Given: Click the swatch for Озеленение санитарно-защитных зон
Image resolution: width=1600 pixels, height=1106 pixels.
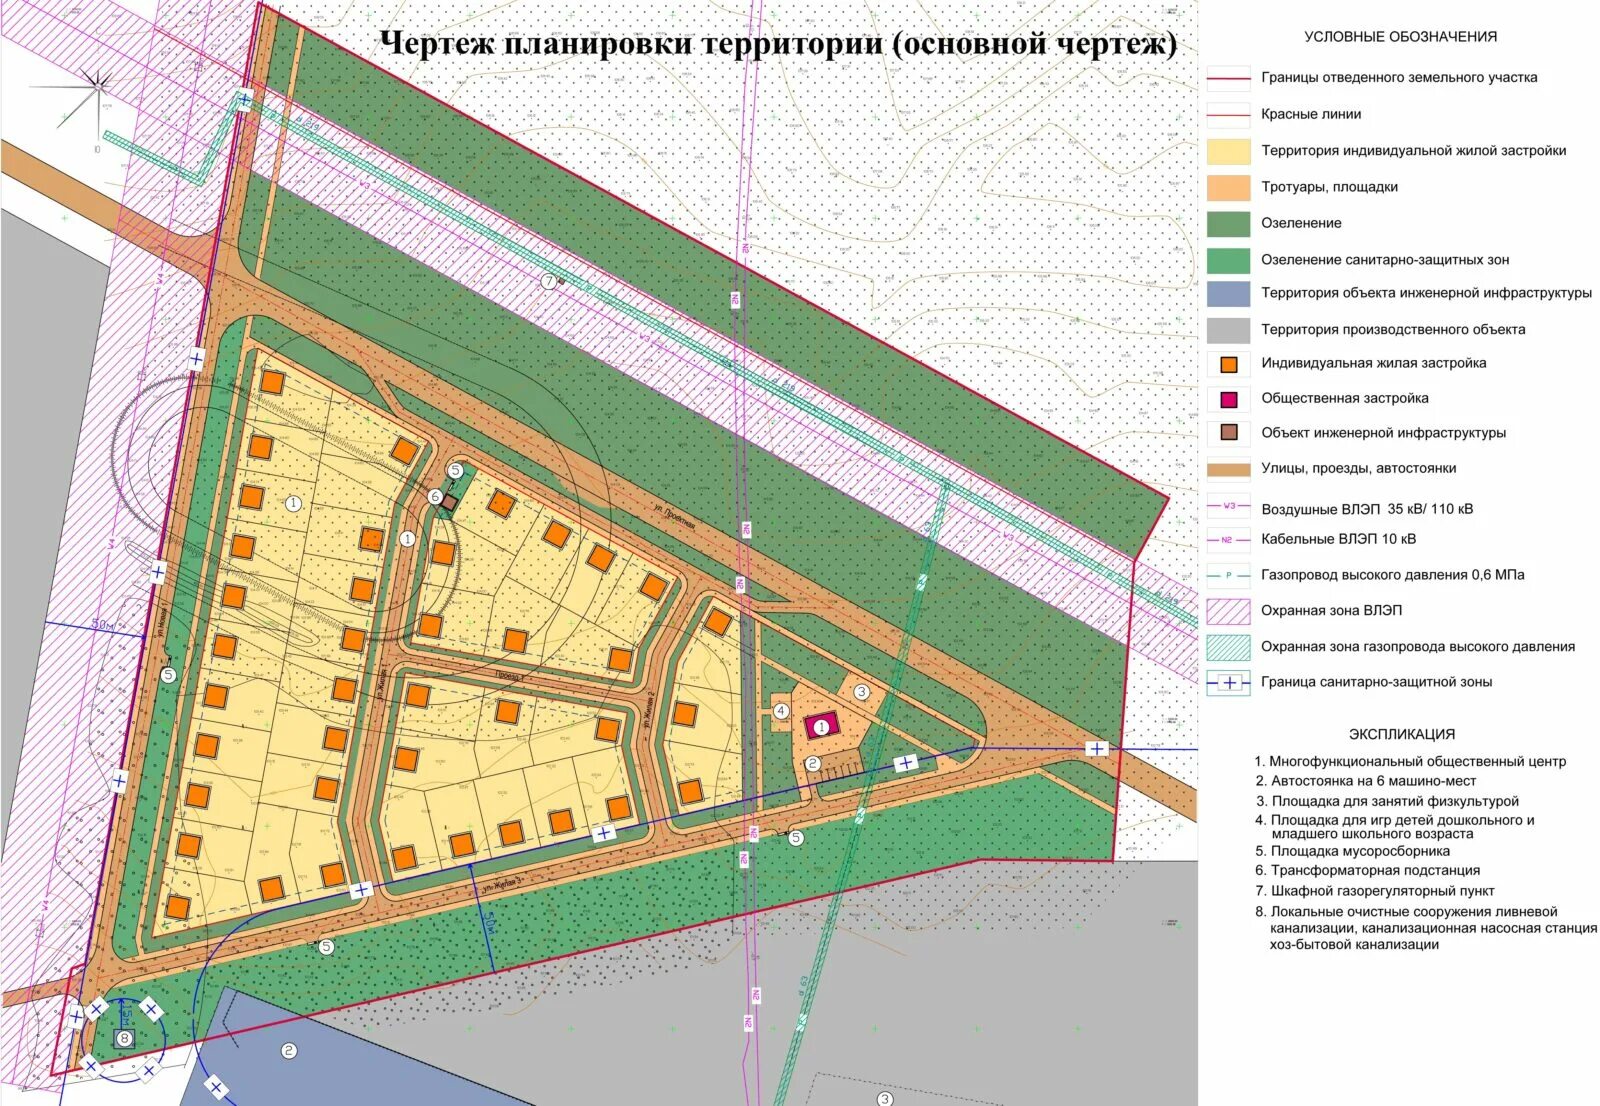Looking at the screenshot, I should pyautogui.click(x=1229, y=261).
